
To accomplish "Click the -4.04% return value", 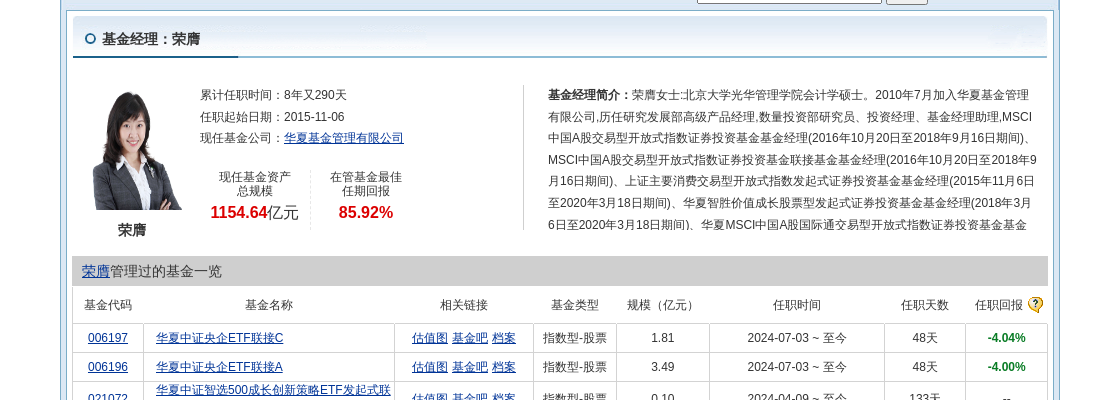I will point(1006,338).
